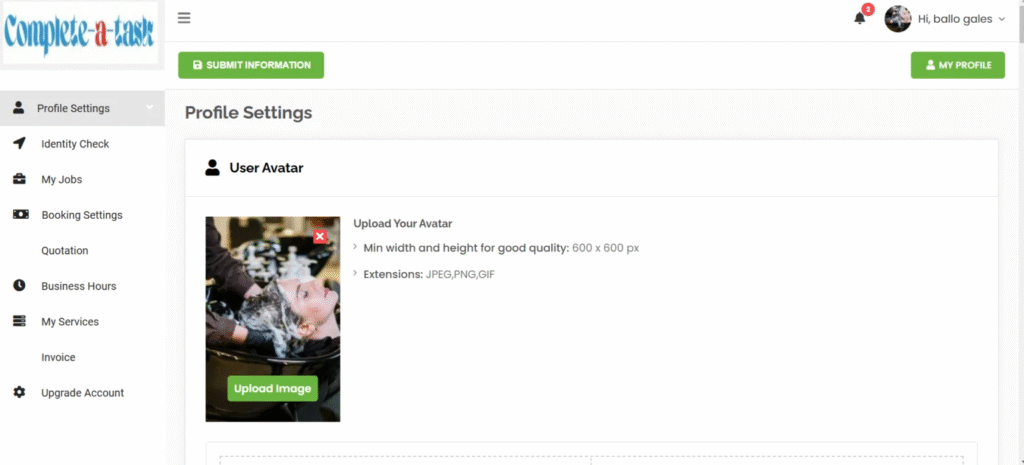Expand the Profile Settings sidebar chevron
The height and width of the screenshot is (465, 1024).
point(150,108)
